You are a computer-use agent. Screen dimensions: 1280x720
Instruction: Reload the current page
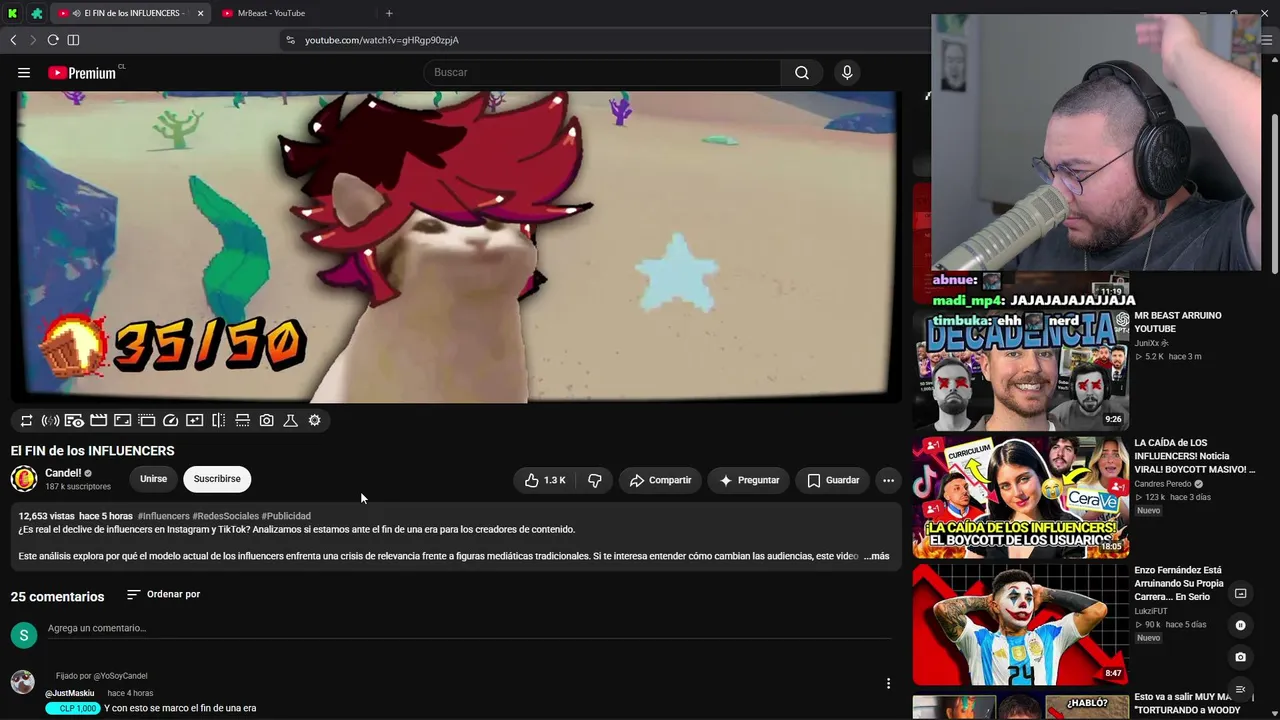53,40
